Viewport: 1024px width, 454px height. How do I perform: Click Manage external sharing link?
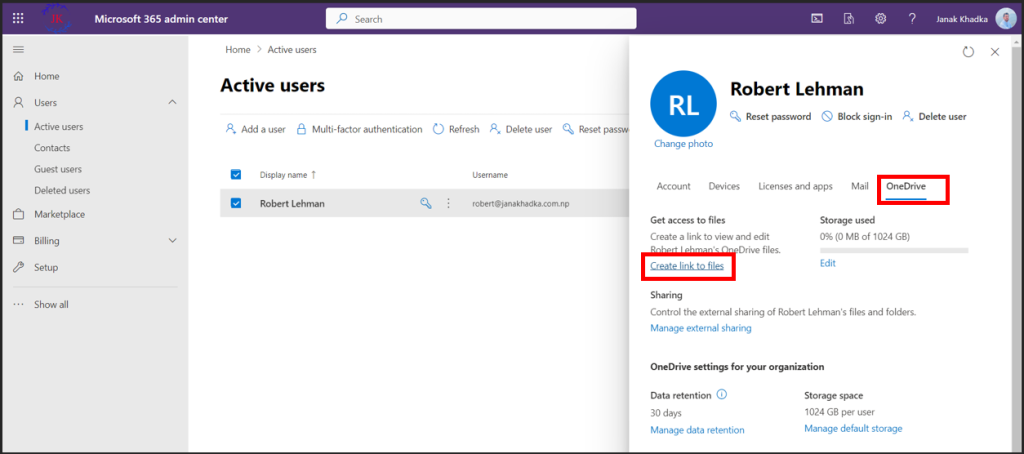point(701,328)
